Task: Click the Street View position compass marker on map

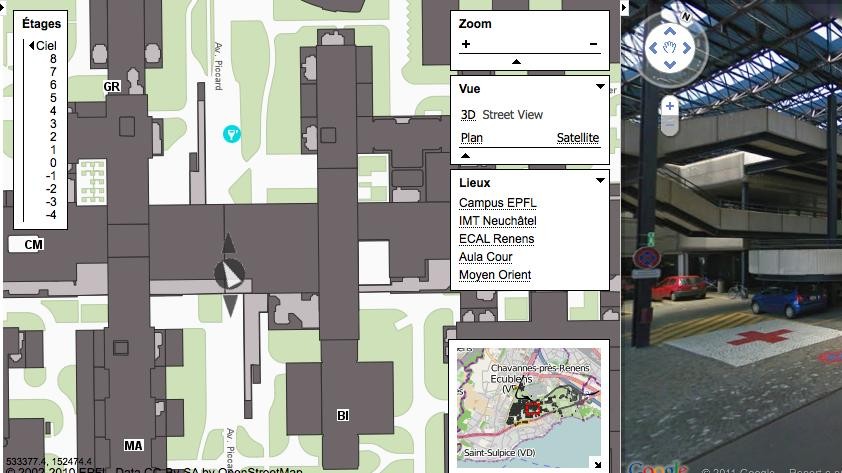Action: tap(229, 274)
